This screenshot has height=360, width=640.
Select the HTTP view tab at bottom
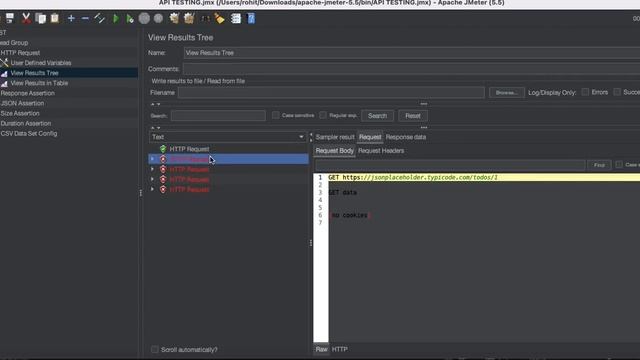(x=340, y=349)
